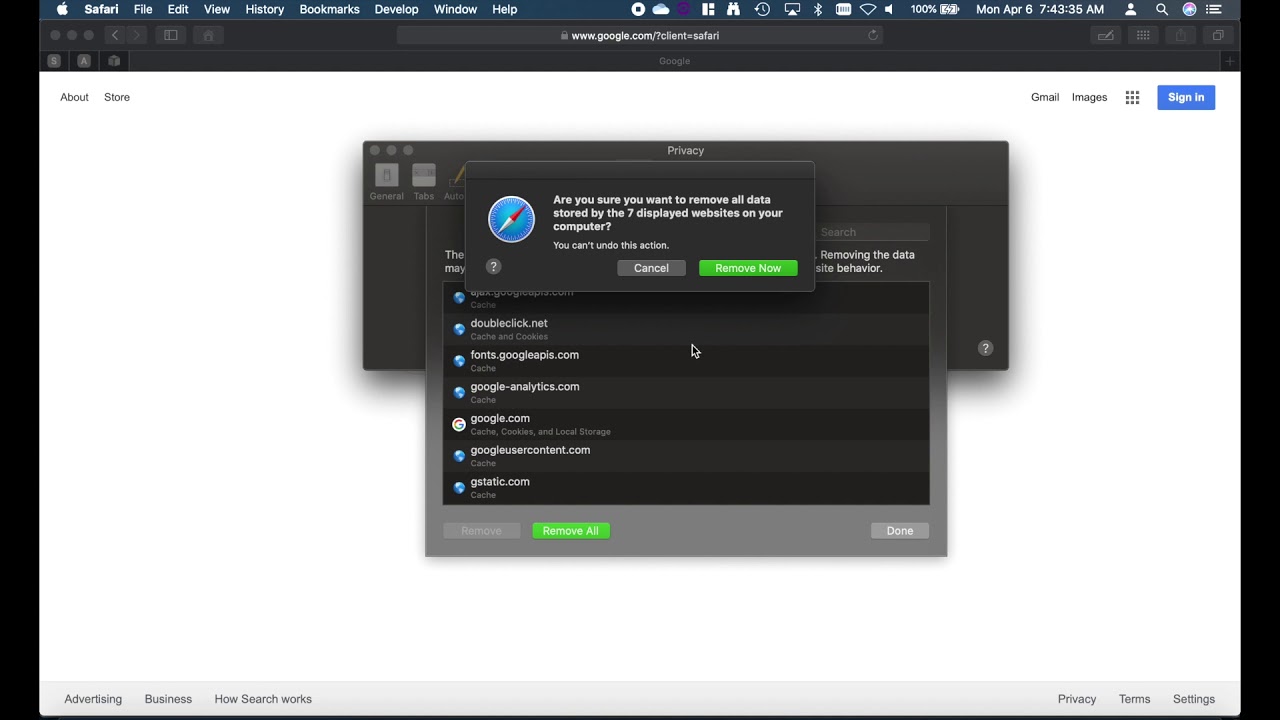Image resolution: width=1280 pixels, height=720 pixels.
Task: Open the Terms footer link
Action: click(x=1135, y=699)
